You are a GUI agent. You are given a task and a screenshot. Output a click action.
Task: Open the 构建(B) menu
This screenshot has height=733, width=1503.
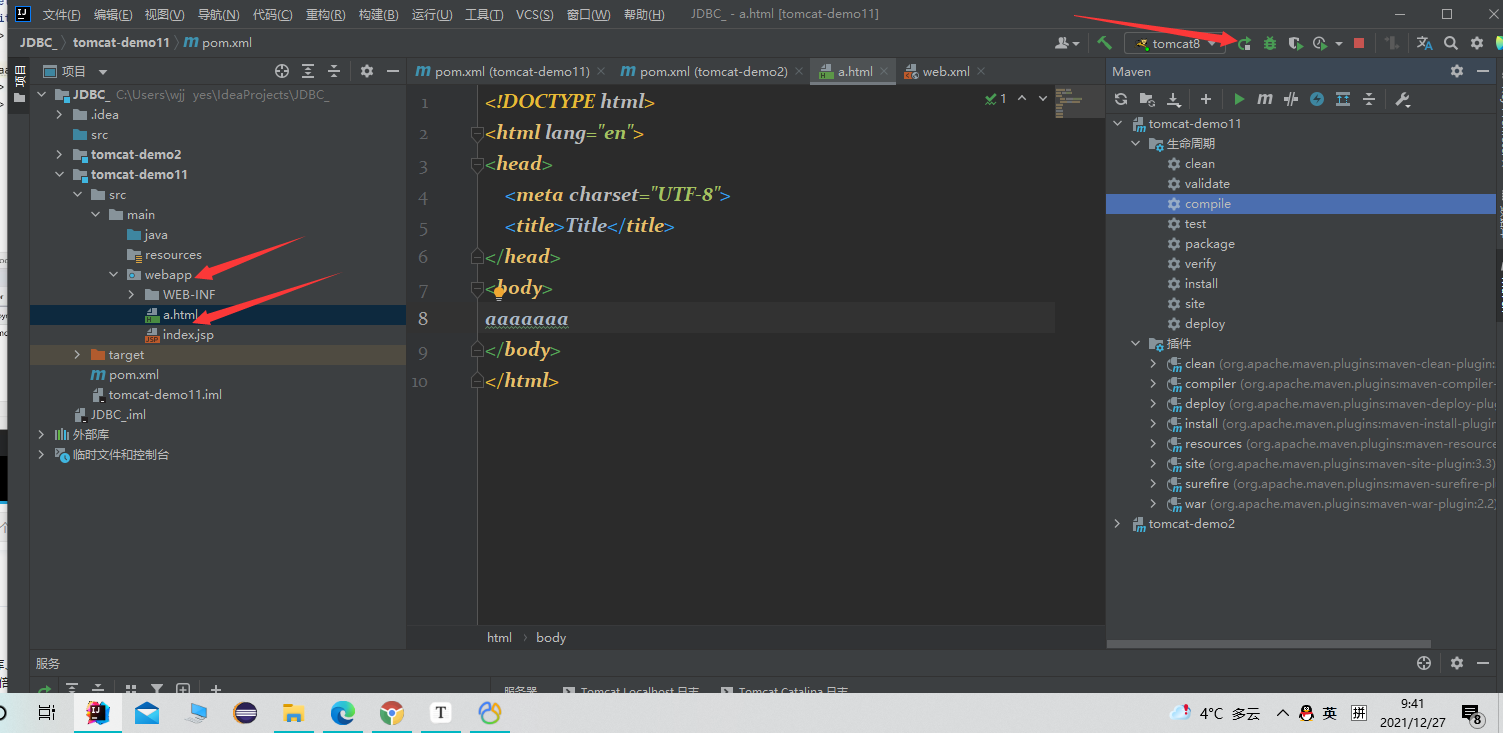[378, 15]
